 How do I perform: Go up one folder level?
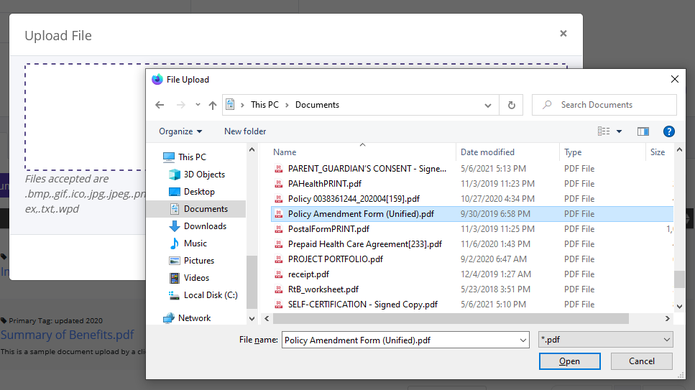[213, 105]
